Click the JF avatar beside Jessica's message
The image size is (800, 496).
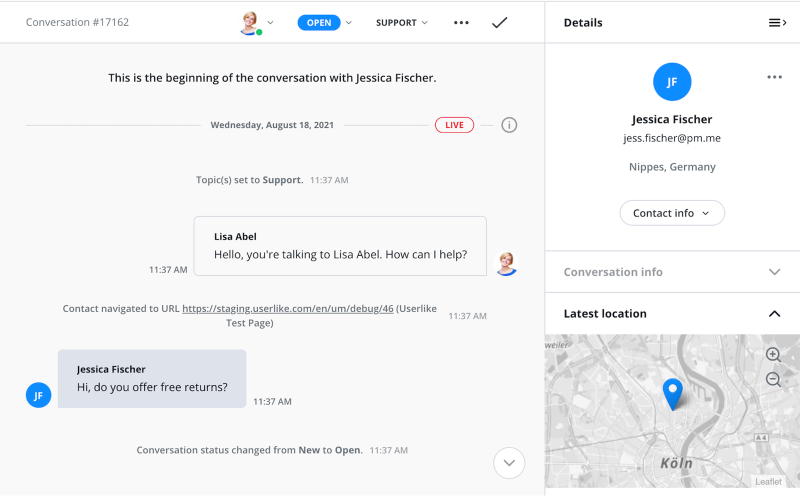[x=38, y=395]
